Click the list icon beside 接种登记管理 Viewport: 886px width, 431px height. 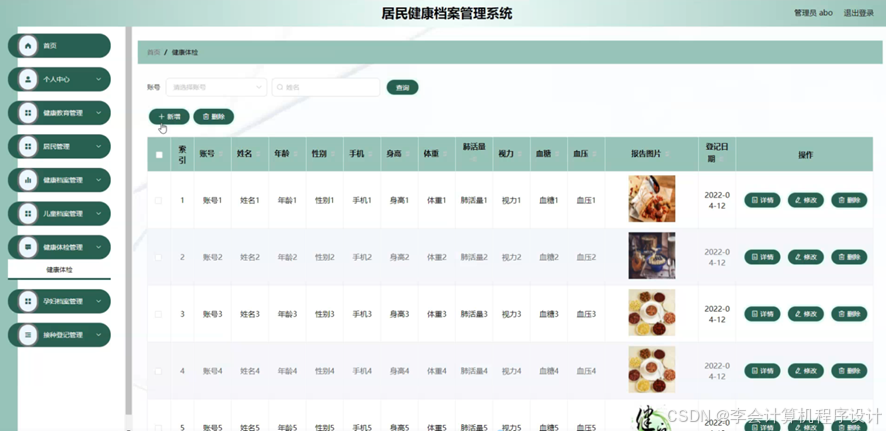28,335
